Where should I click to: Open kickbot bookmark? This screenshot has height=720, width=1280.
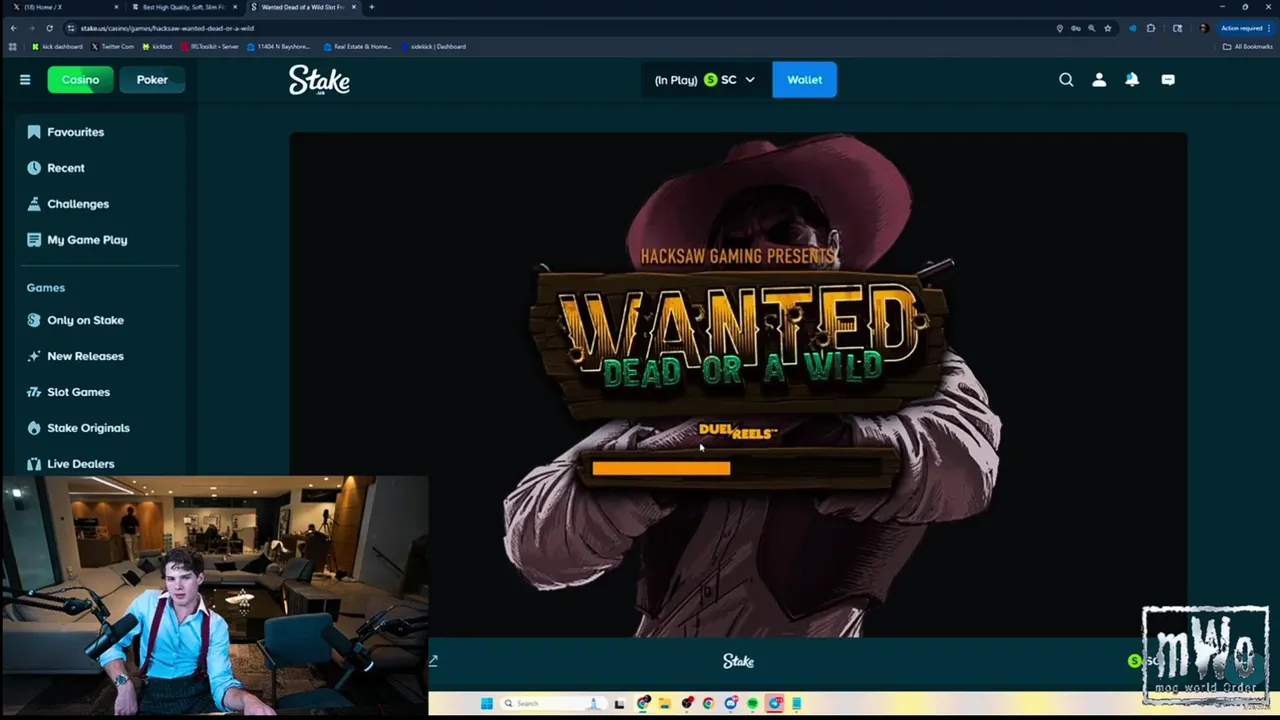click(158, 46)
